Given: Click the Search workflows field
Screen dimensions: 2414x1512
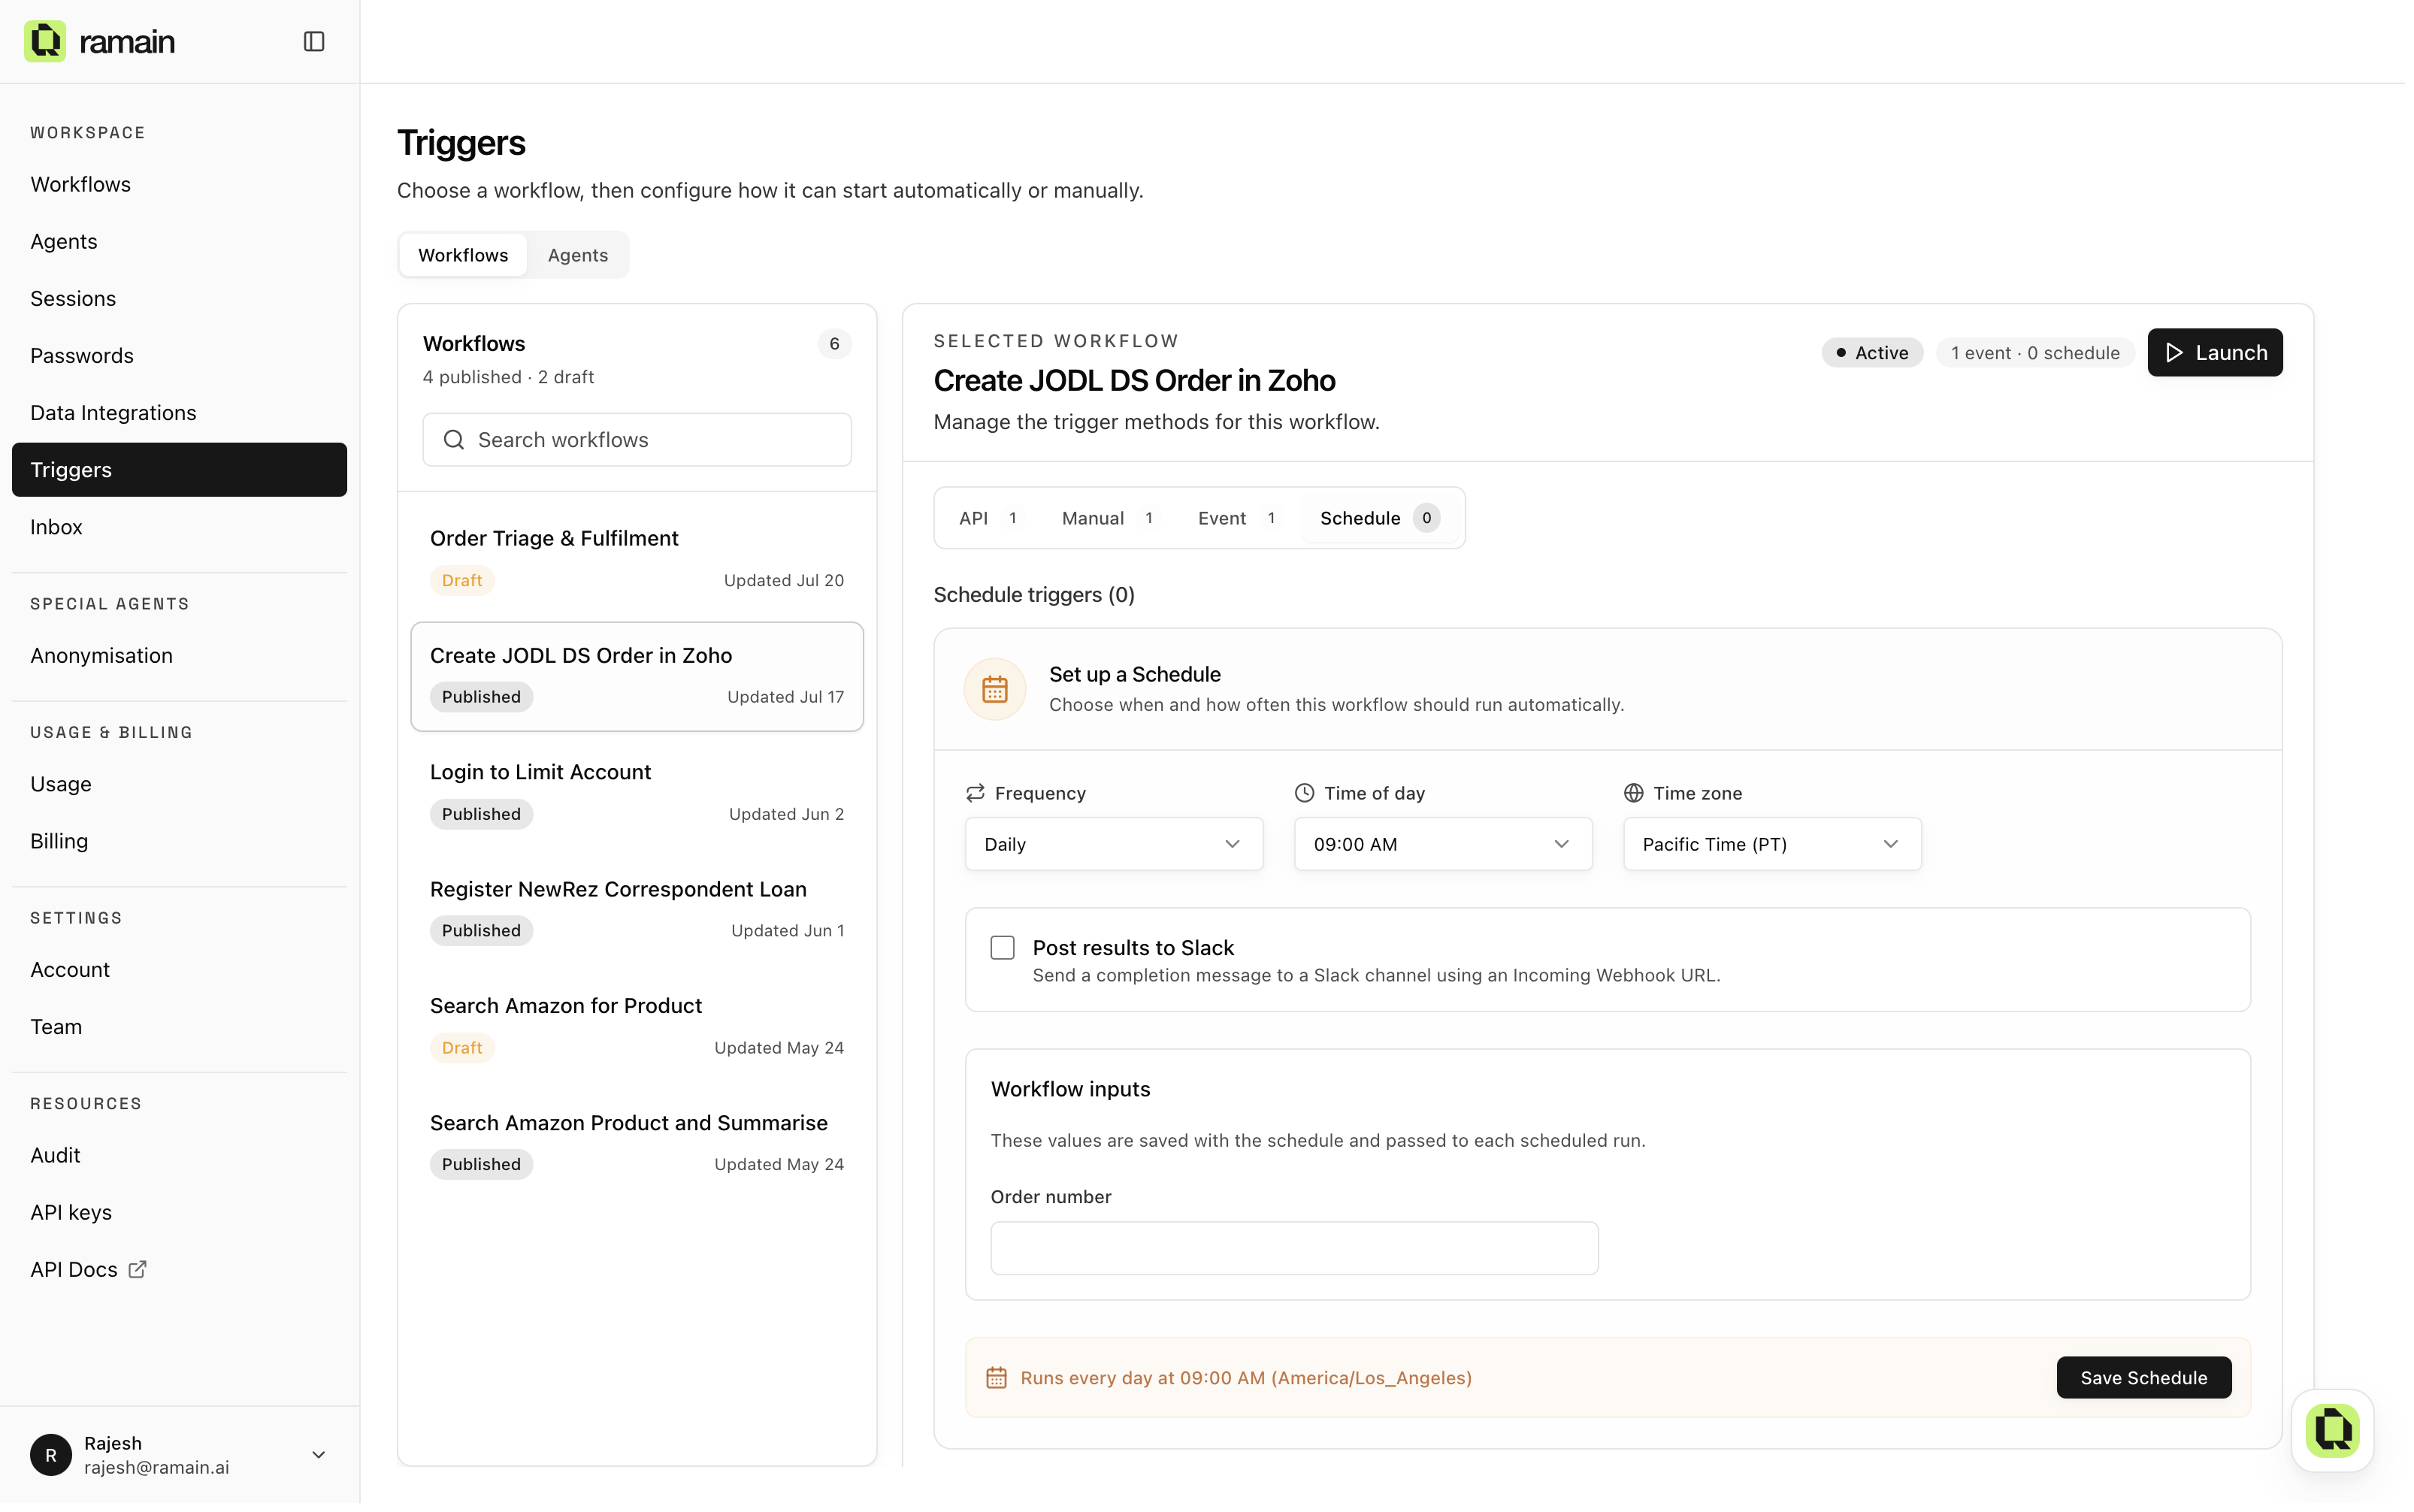Looking at the screenshot, I should coord(639,441).
